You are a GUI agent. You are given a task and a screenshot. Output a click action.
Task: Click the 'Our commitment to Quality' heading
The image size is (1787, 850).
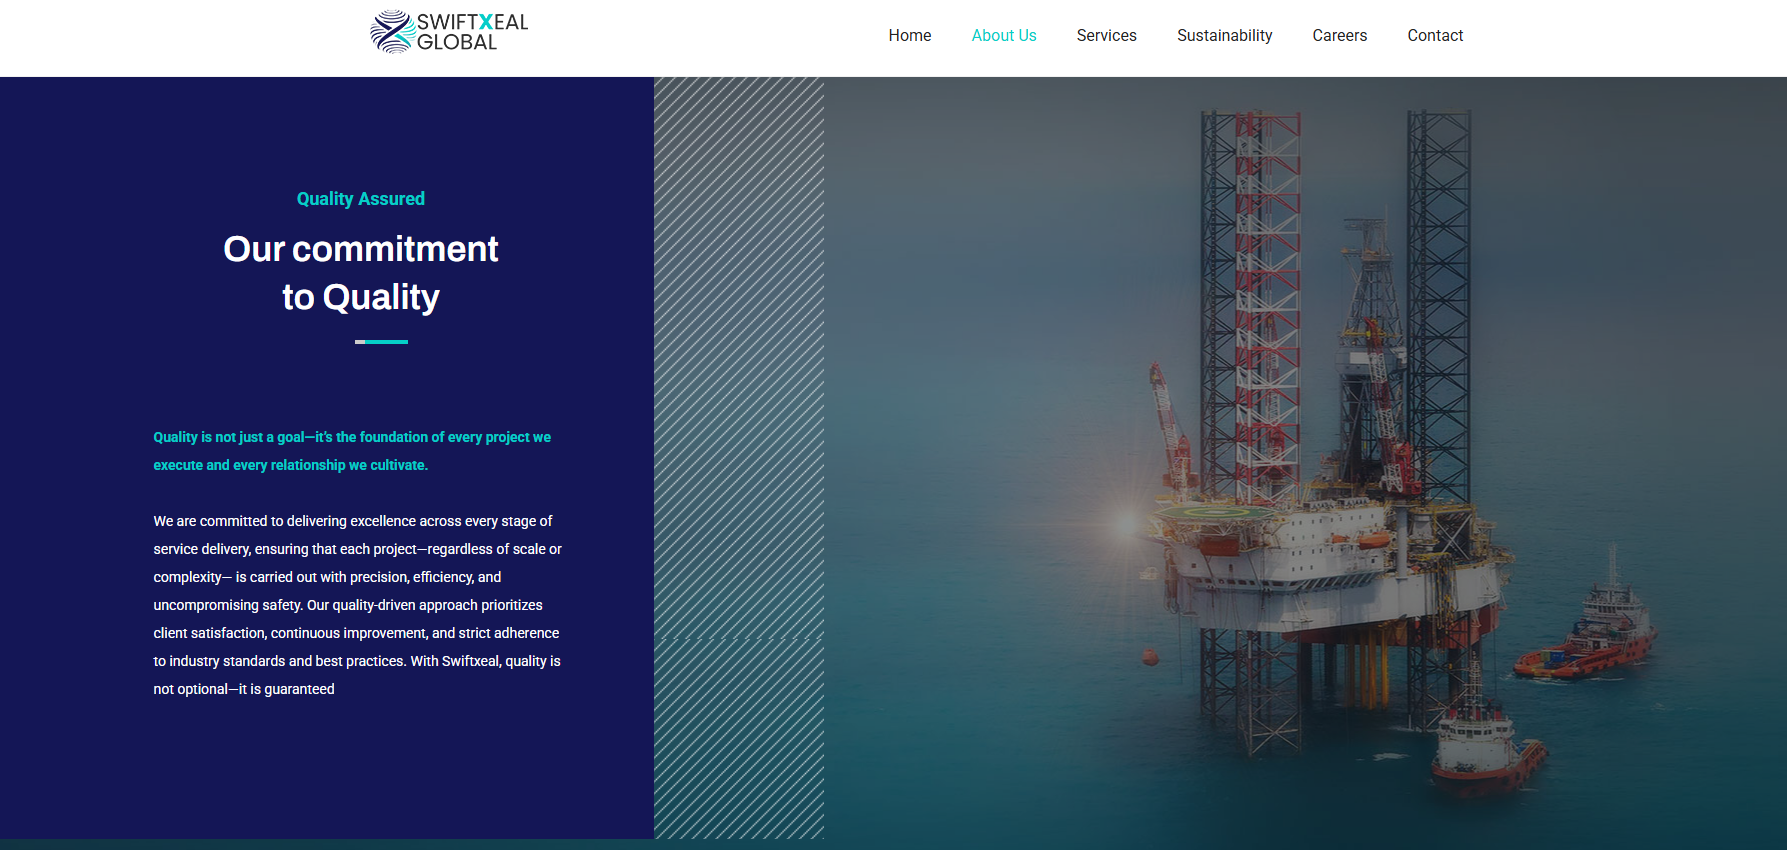click(x=360, y=273)
